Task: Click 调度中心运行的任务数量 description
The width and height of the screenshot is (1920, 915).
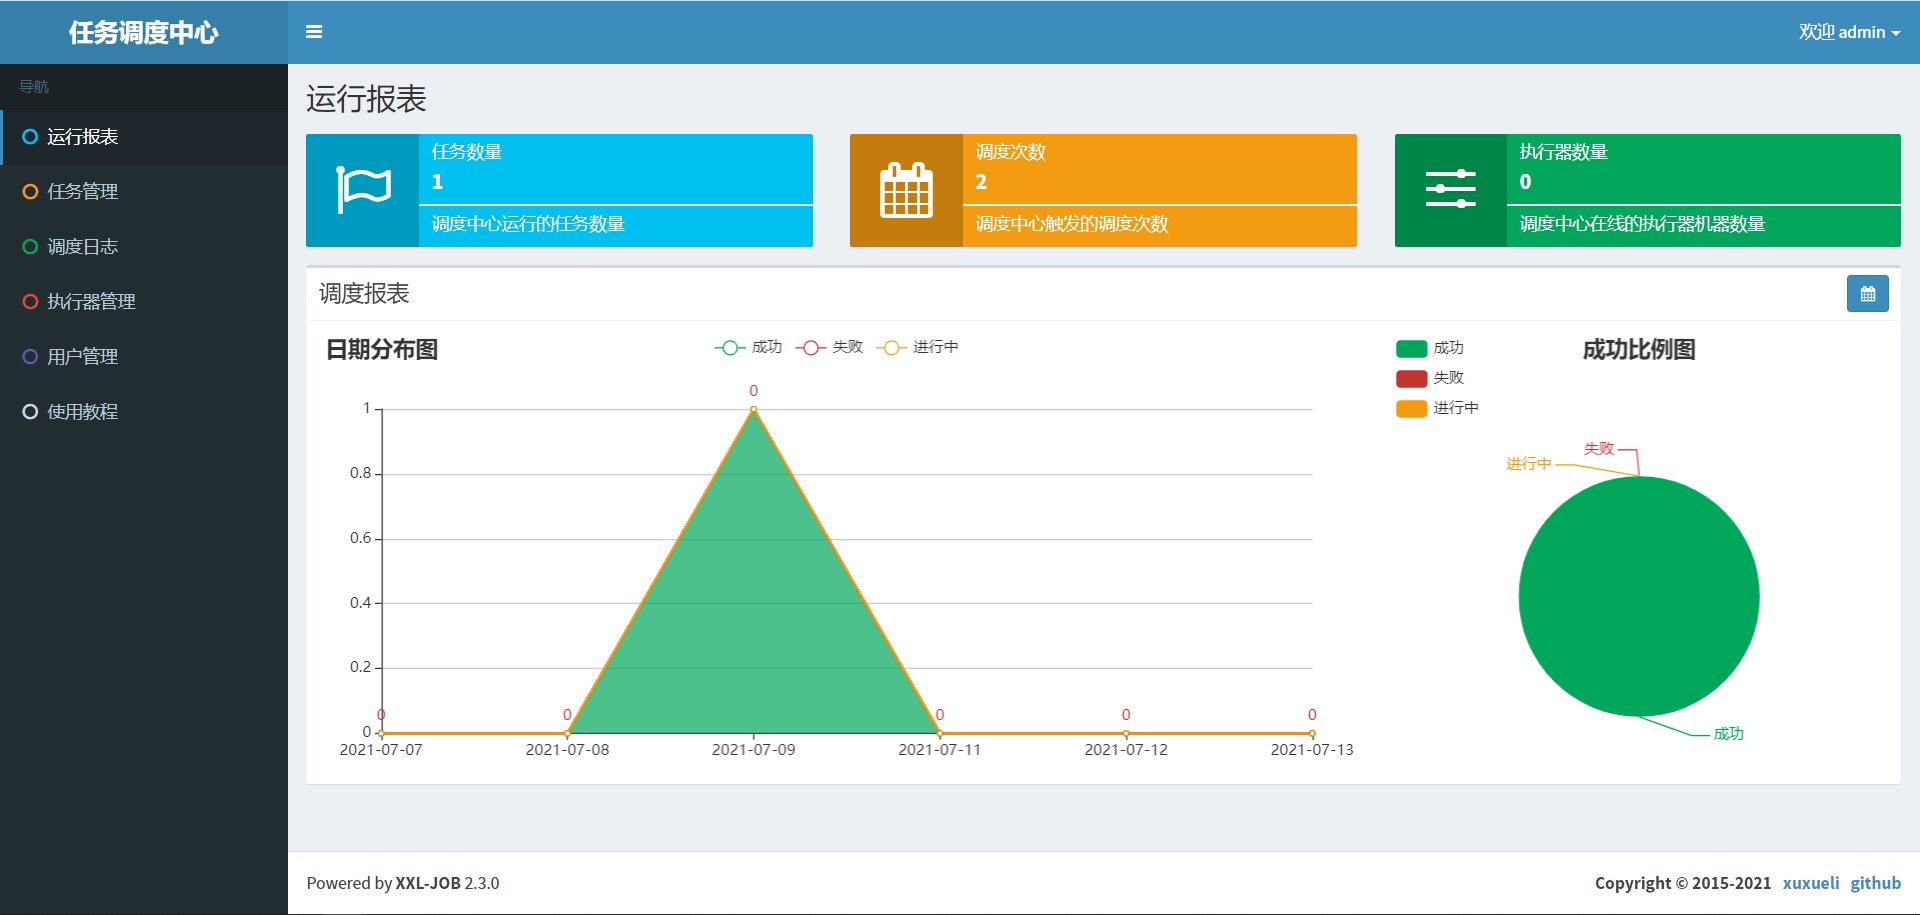Action: pos(528,224)
